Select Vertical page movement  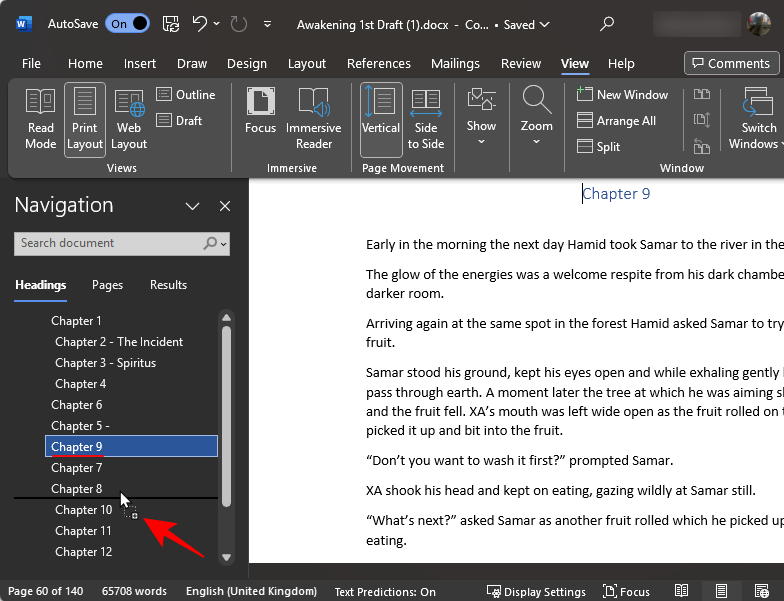click(x=381, y=119)
